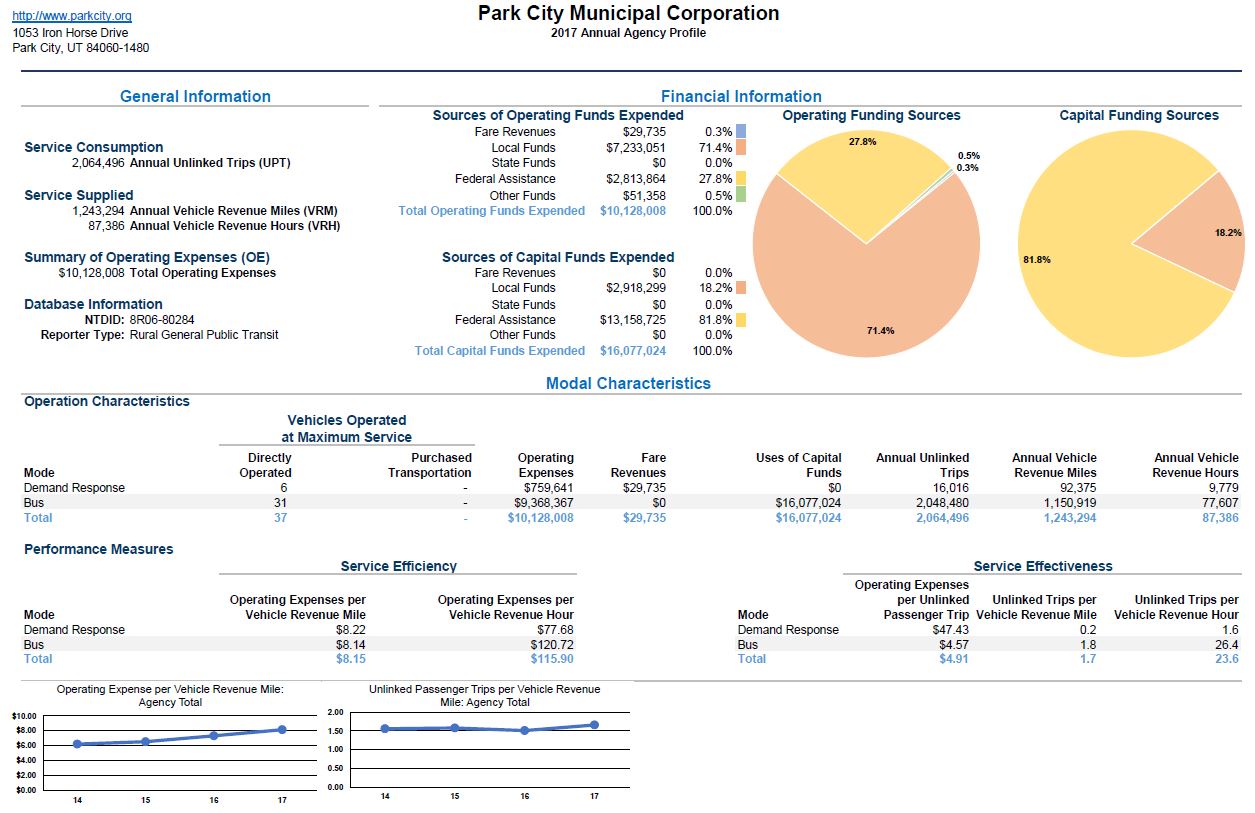1255x813 pixels.
Task: Click "Annual Vehicle Revenue Hours (VRH)" label
Action: (x=234, y=226)
